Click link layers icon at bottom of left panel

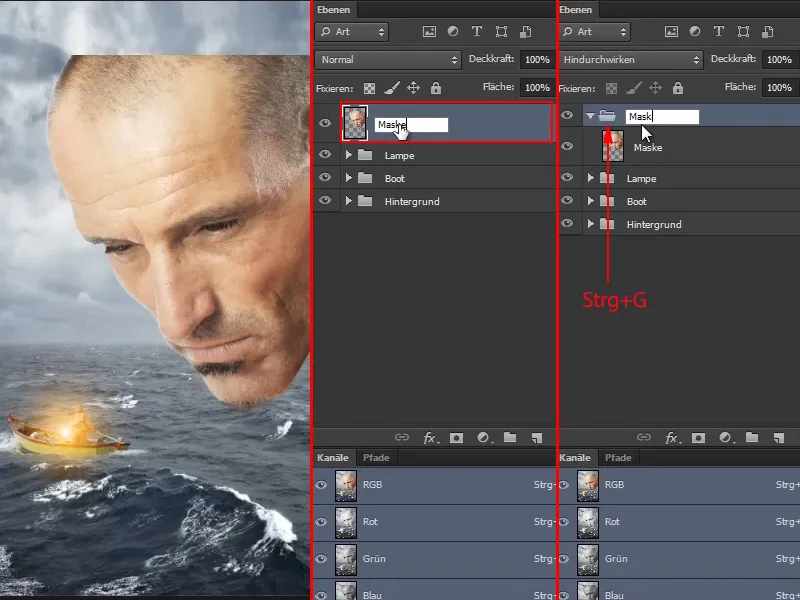pyautogui.click(x=402, y=437)
